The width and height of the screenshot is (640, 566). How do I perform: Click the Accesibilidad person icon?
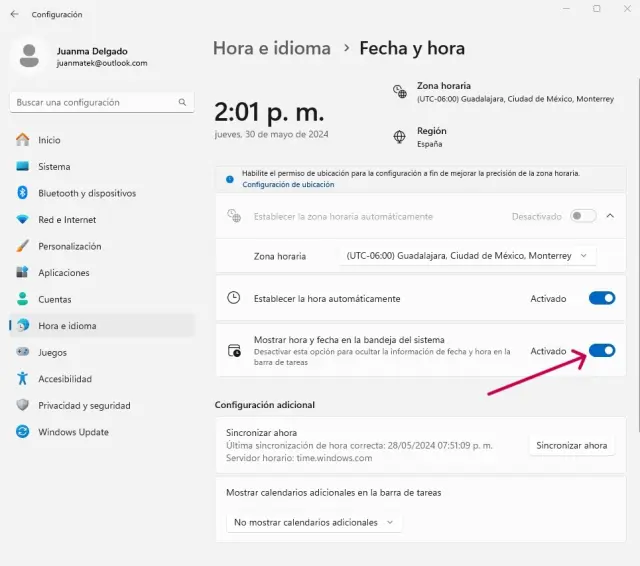pos(22,379)
